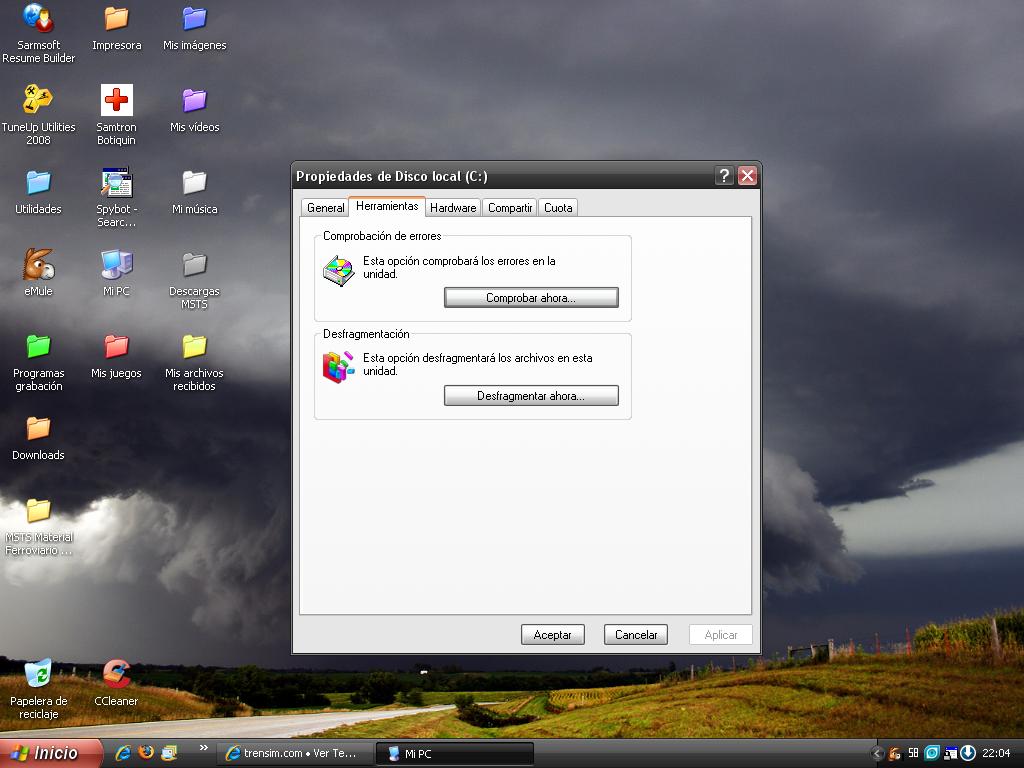Expand hidden Quick Launch items chevron

point(204,747)
